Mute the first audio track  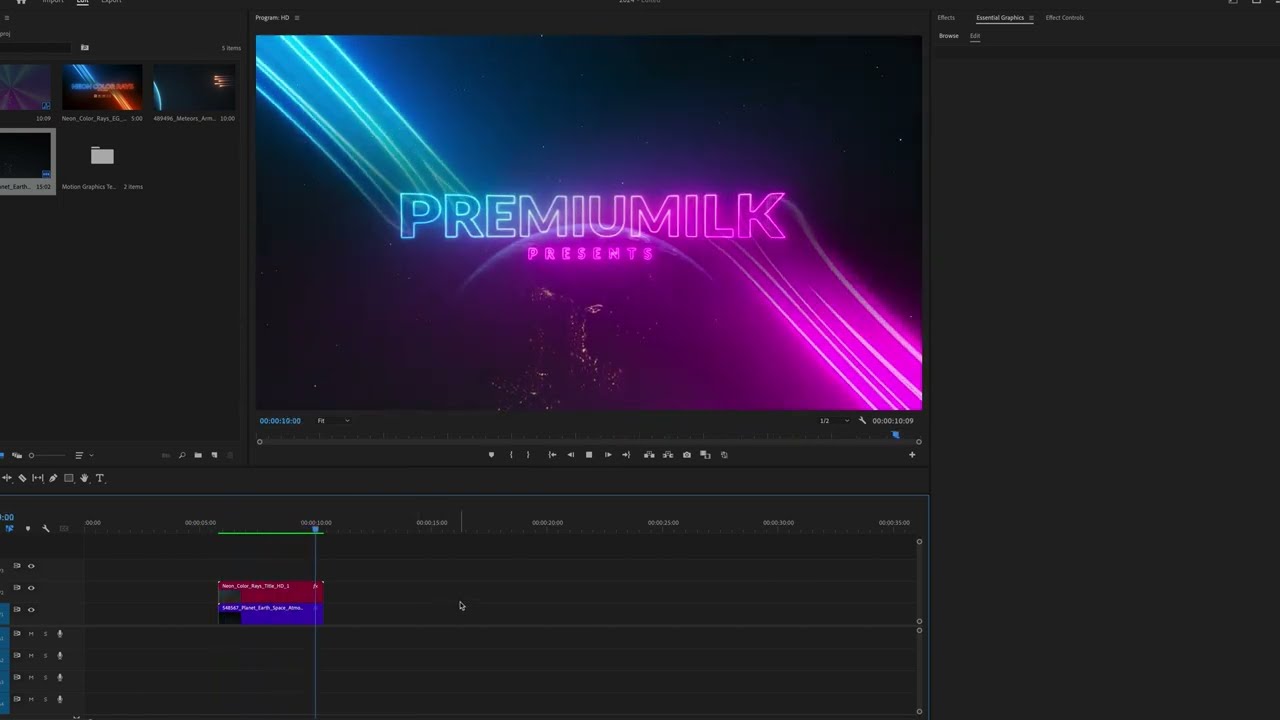click(x=31, y=634)
